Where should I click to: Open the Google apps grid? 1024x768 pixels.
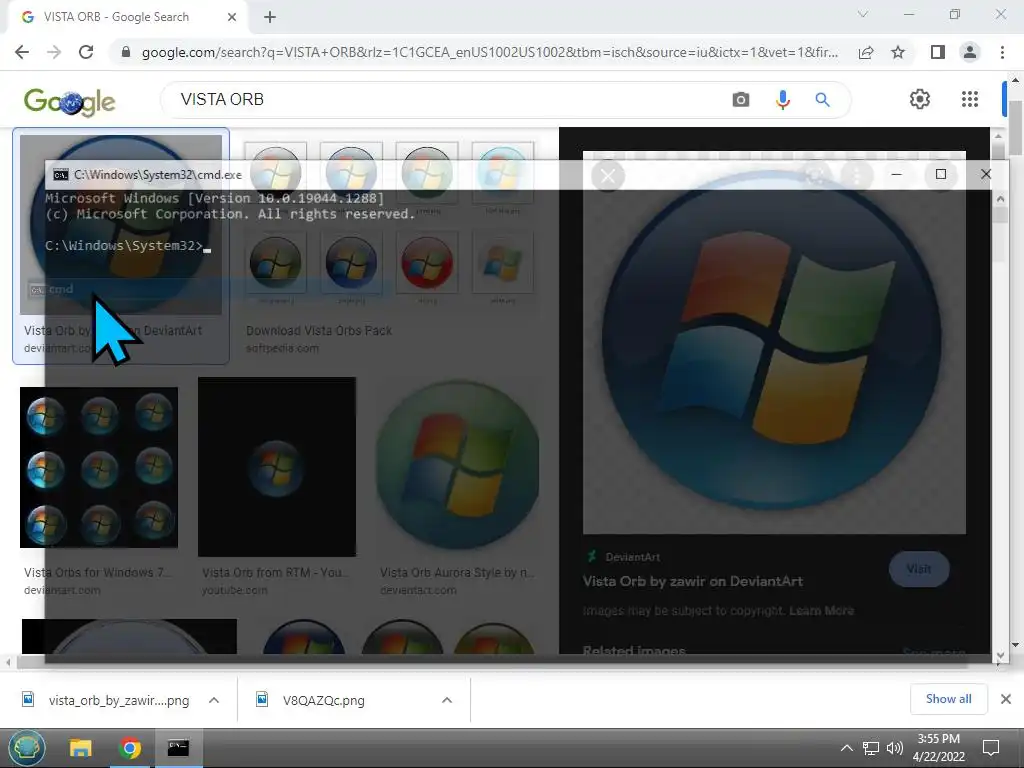(970, 99)
